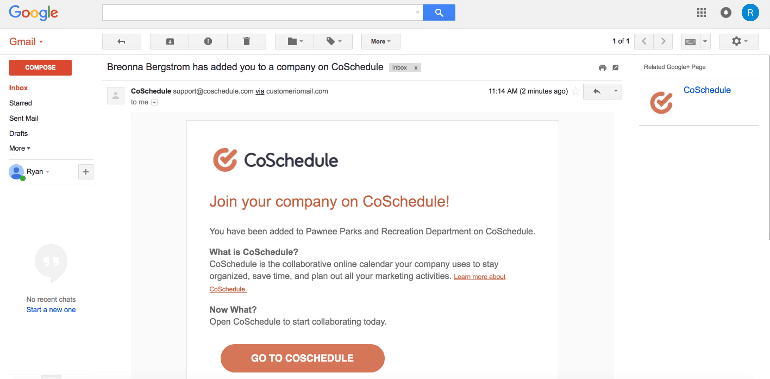Report spam using the exclamation icon
The height and width of the screenshot is (379, 770).
point(208,42)
